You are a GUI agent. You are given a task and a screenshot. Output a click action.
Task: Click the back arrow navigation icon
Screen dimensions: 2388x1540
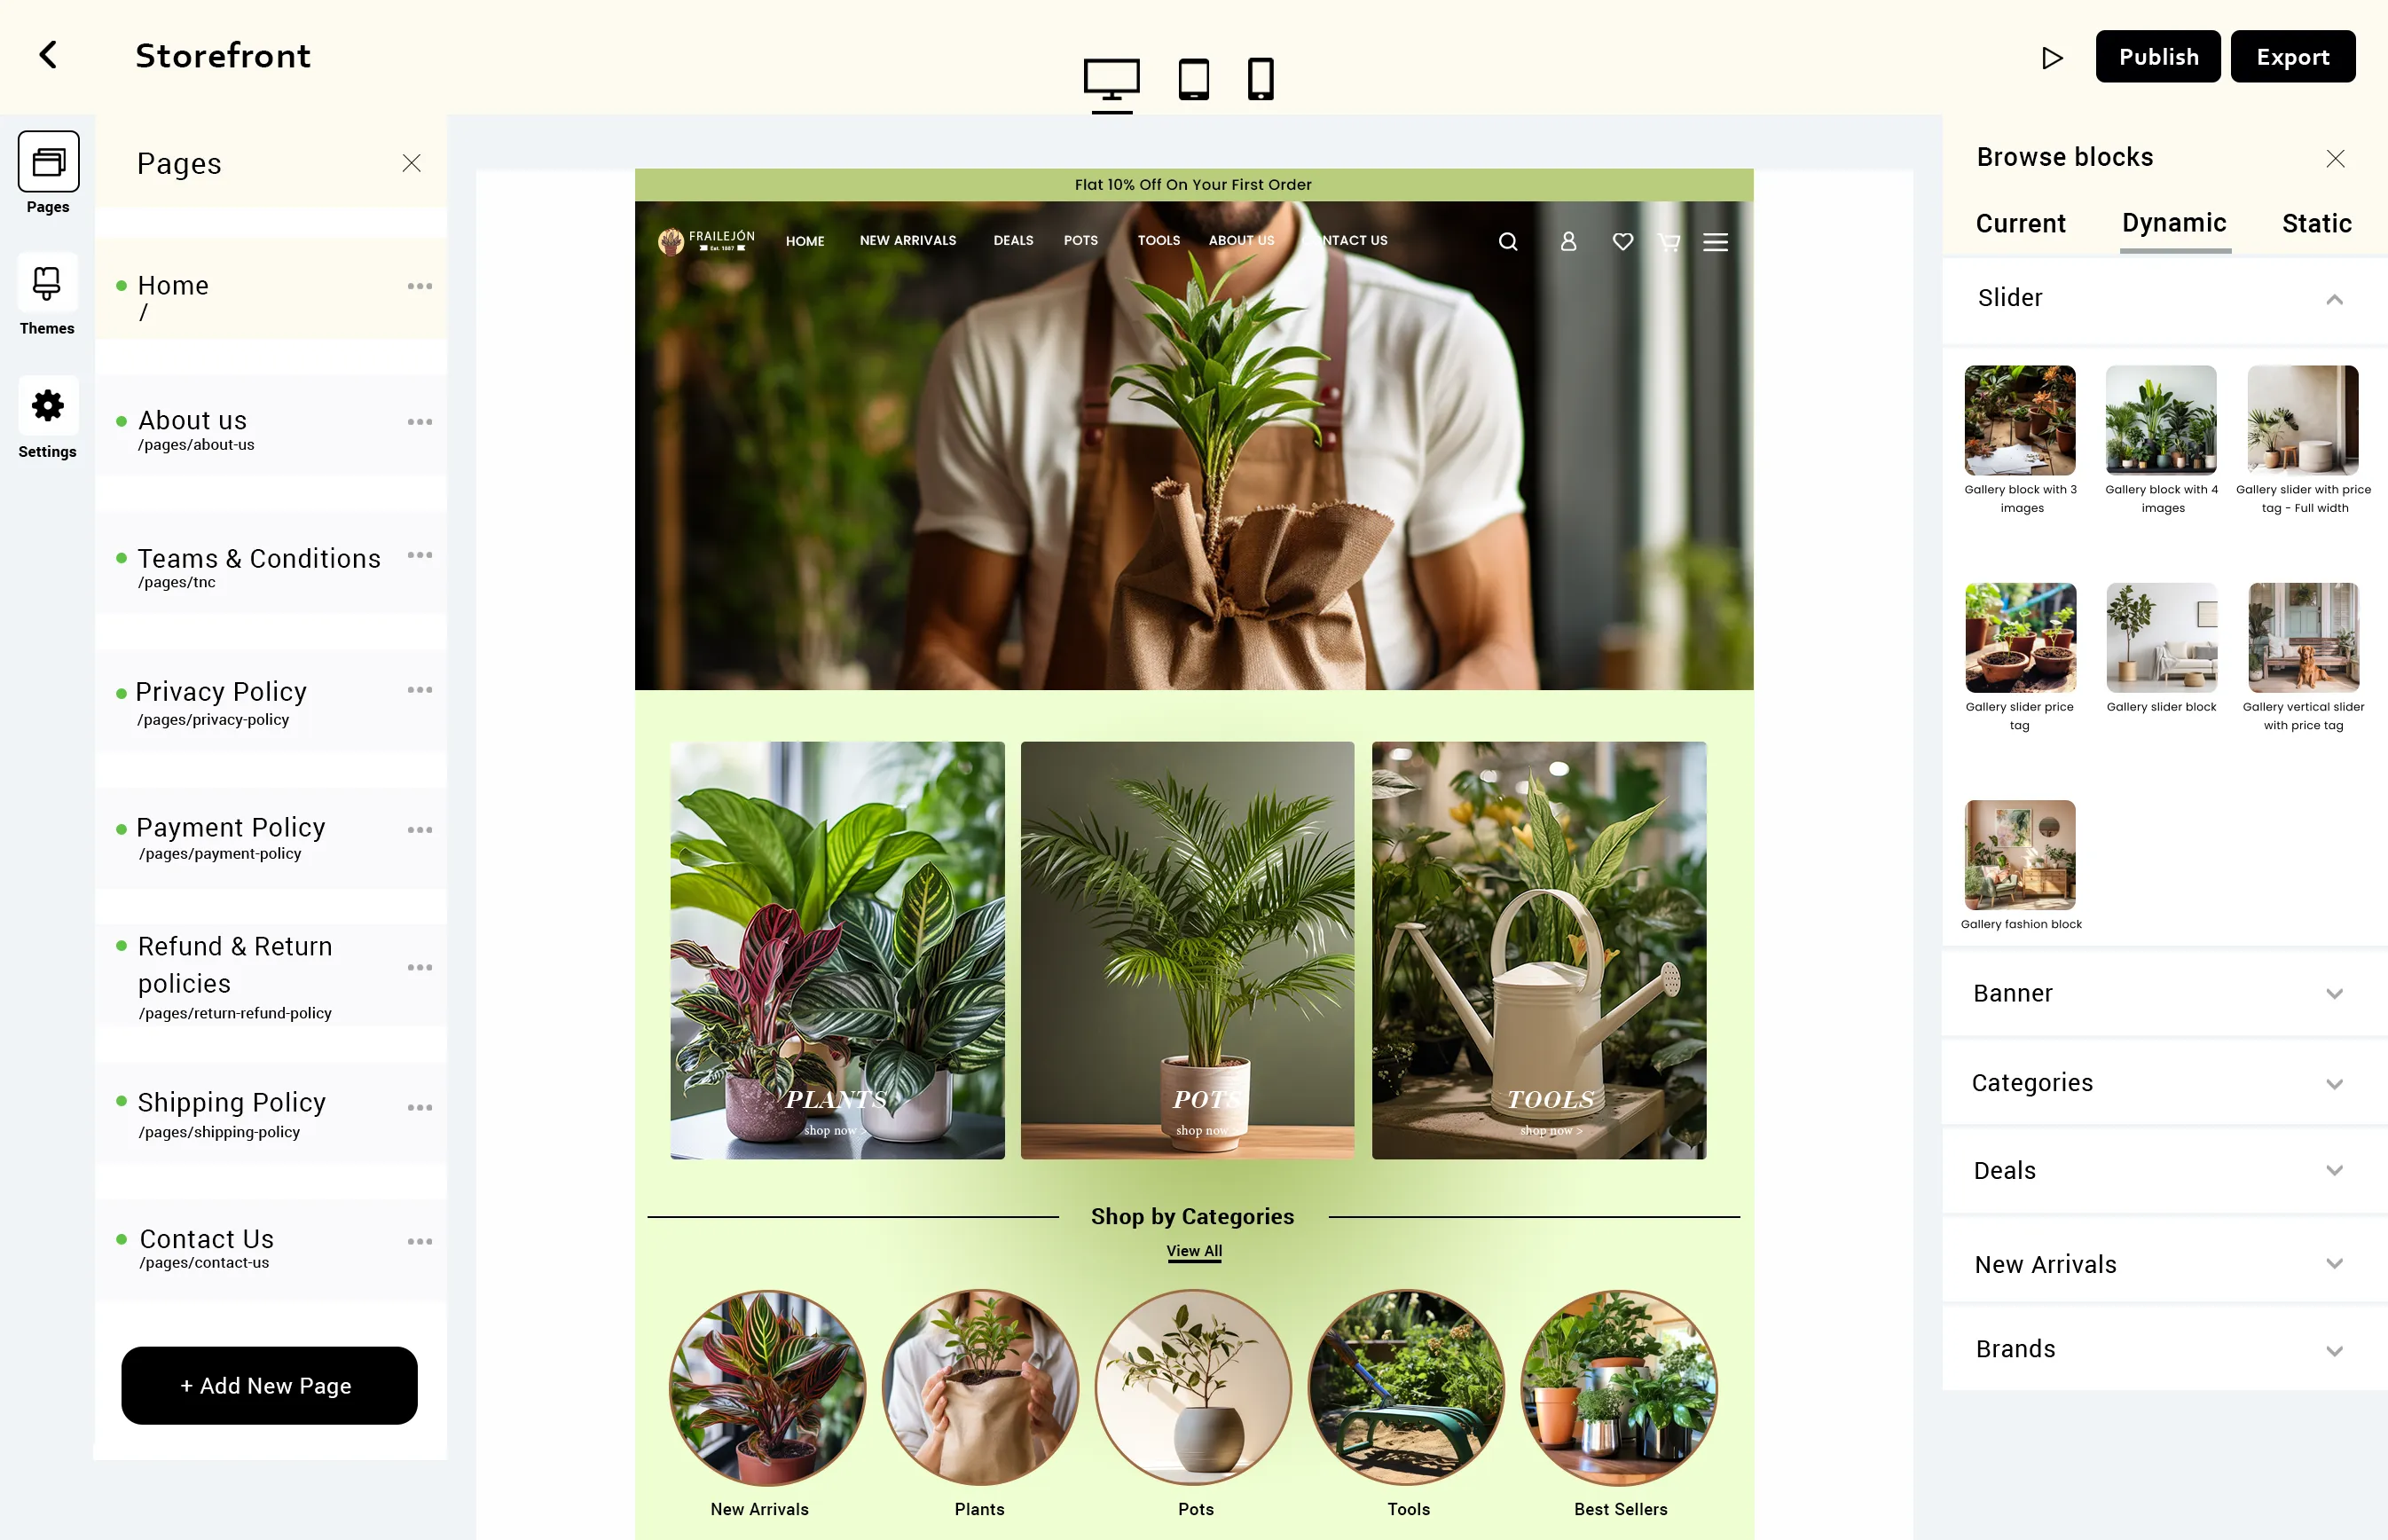(49, 54)
